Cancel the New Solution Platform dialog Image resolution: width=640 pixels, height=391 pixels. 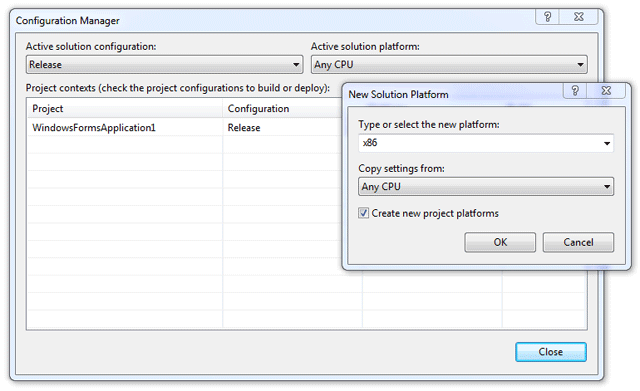578,242
